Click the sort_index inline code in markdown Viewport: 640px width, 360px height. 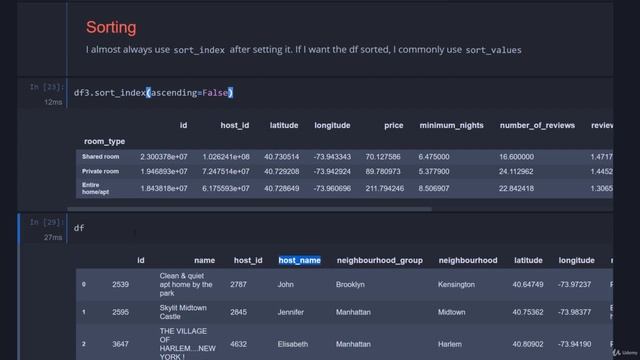[199, 50]
